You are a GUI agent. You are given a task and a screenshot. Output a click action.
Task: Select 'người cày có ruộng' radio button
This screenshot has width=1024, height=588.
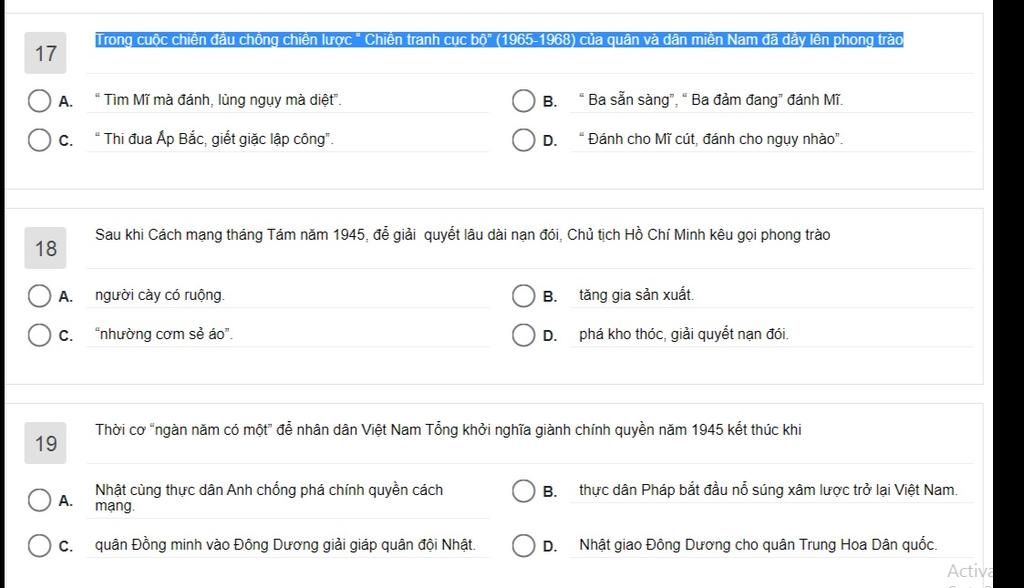pyautogui.click(x=39, y=296)
